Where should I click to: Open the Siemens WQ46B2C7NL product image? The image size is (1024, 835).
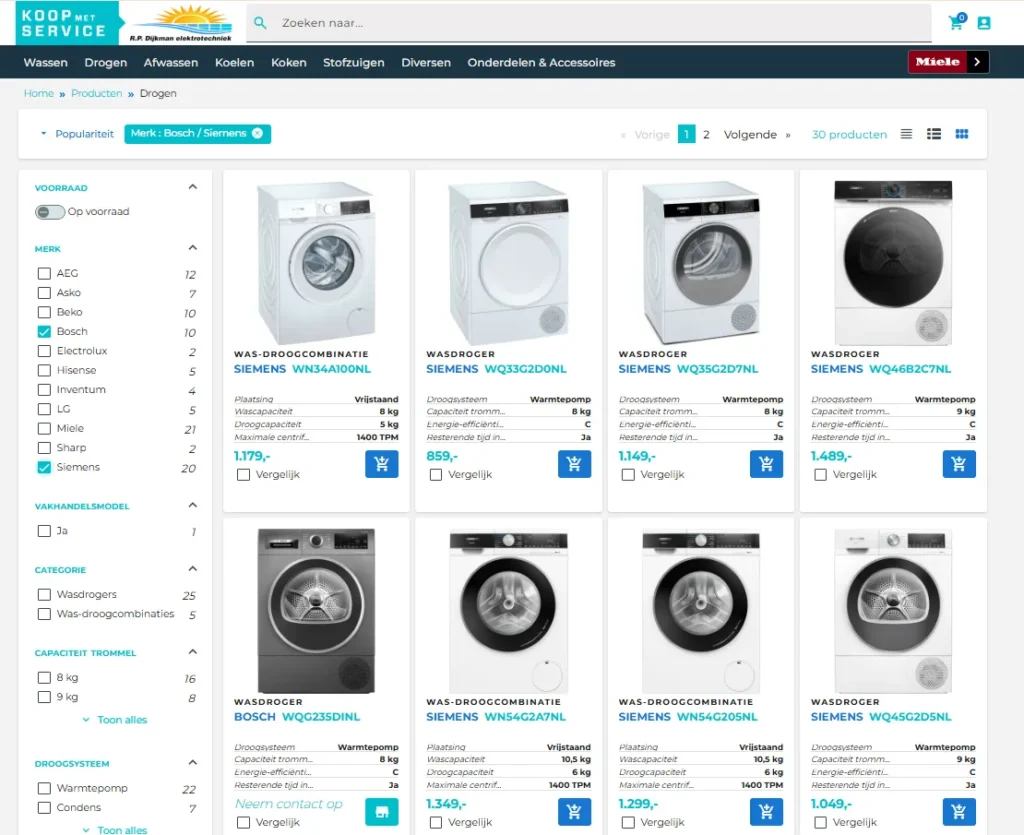893,262
